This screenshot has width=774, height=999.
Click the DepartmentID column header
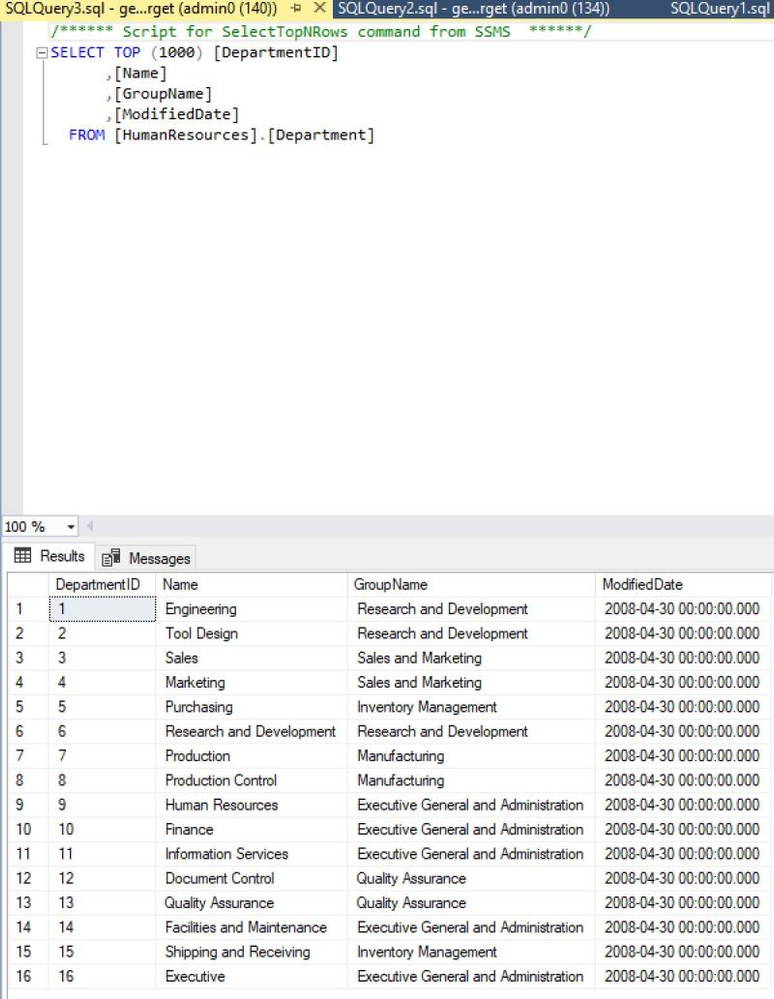click(x=102, y=584)
